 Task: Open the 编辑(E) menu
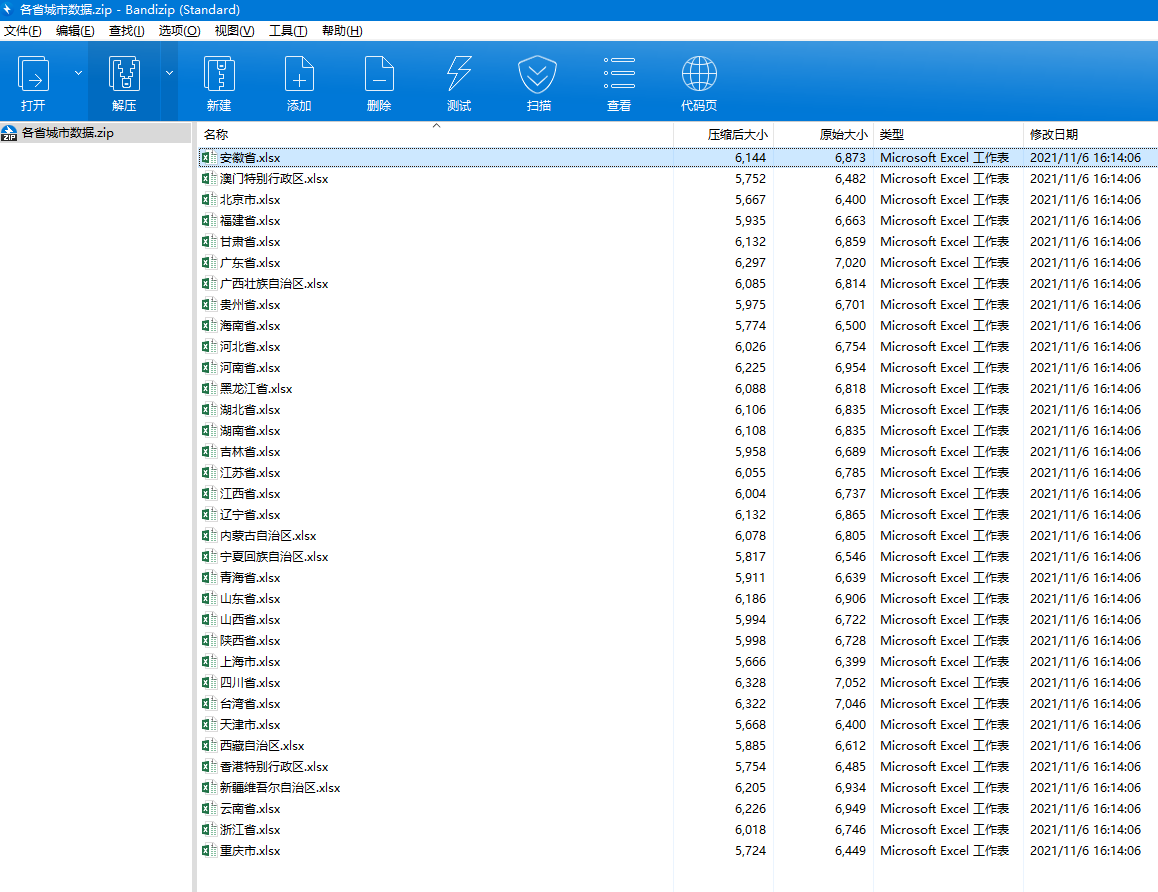[75, 30]
